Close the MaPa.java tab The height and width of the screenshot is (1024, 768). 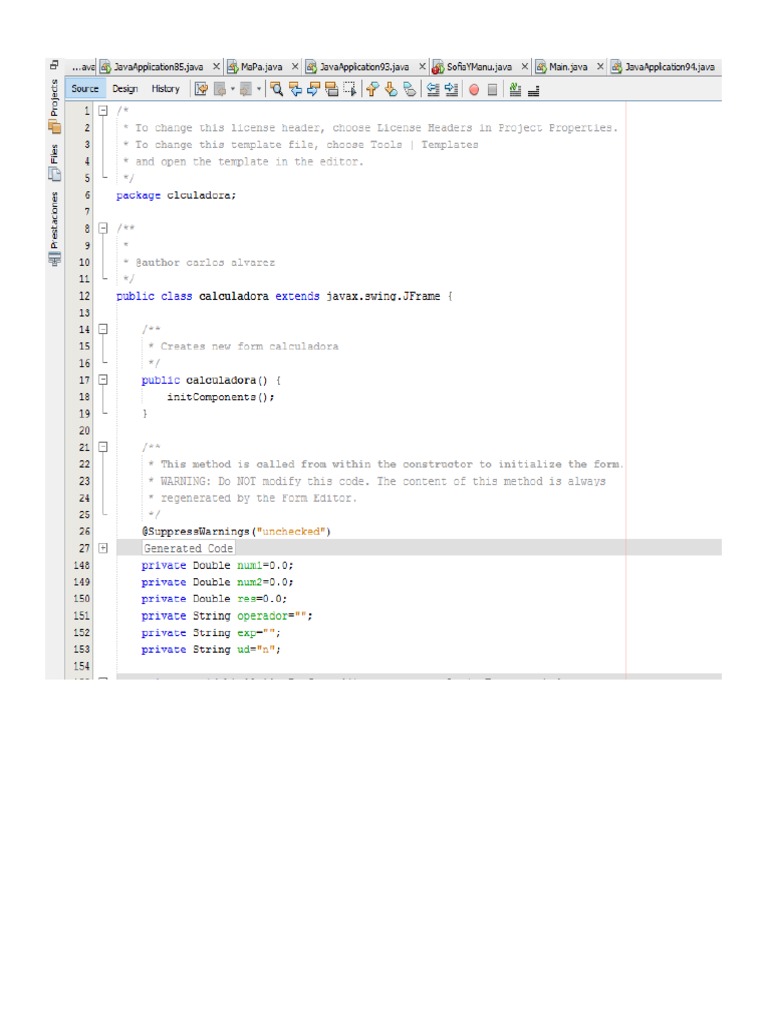295,67
